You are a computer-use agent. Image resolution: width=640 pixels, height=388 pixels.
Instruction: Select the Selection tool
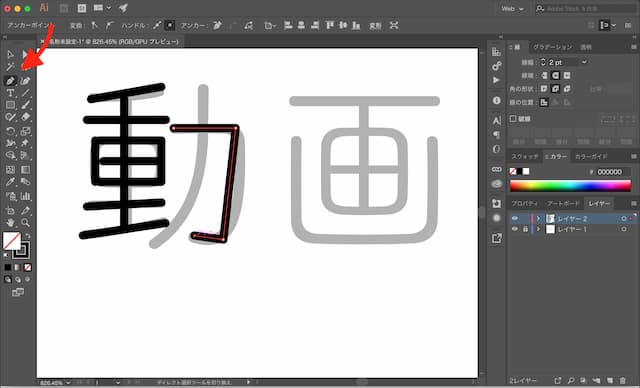coord(10,54)
